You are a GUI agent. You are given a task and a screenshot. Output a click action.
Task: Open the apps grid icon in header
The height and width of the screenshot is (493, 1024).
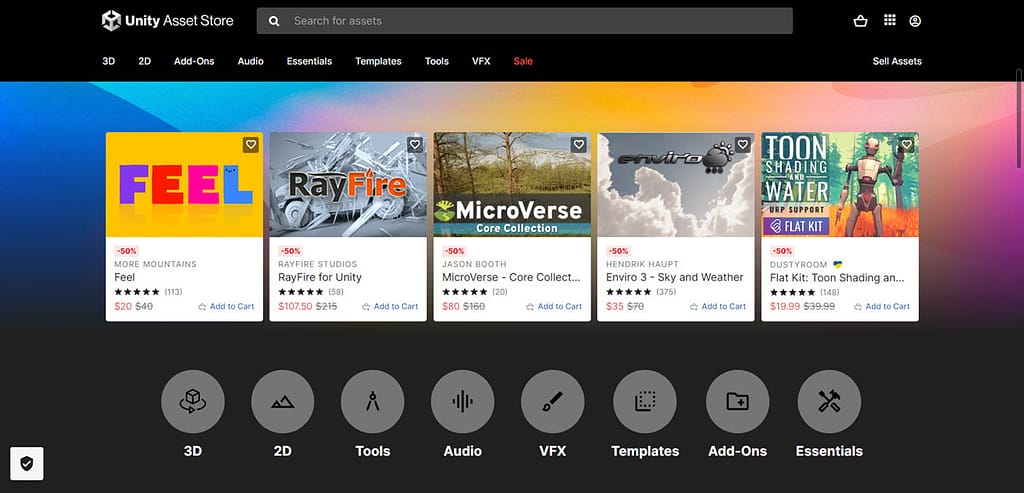[889, 20]
